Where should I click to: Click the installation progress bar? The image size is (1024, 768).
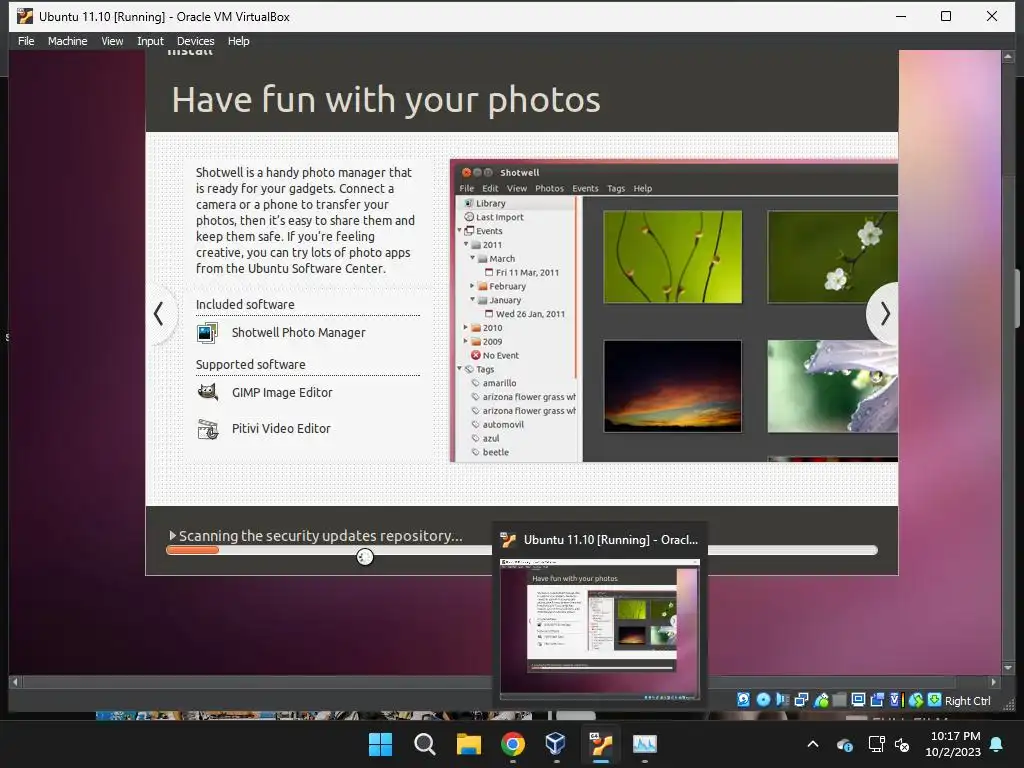522,551
